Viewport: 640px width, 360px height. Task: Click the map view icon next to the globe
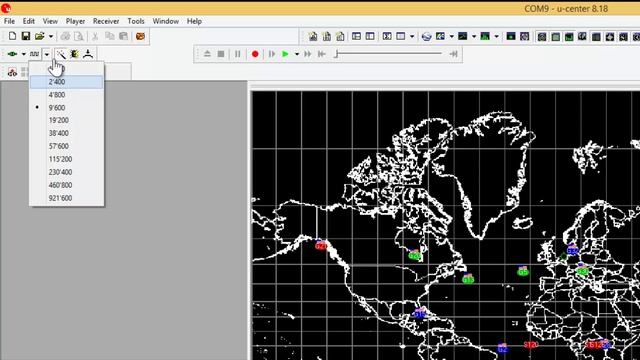440,37
